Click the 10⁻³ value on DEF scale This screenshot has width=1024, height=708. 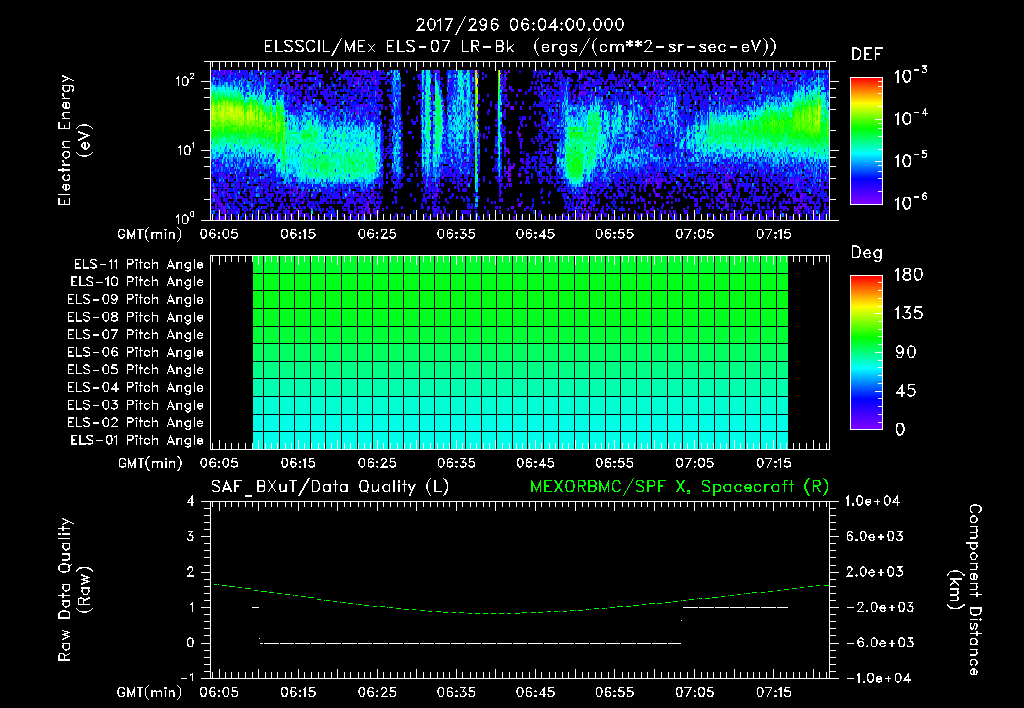pyautogui.click(x=910, y=76)
